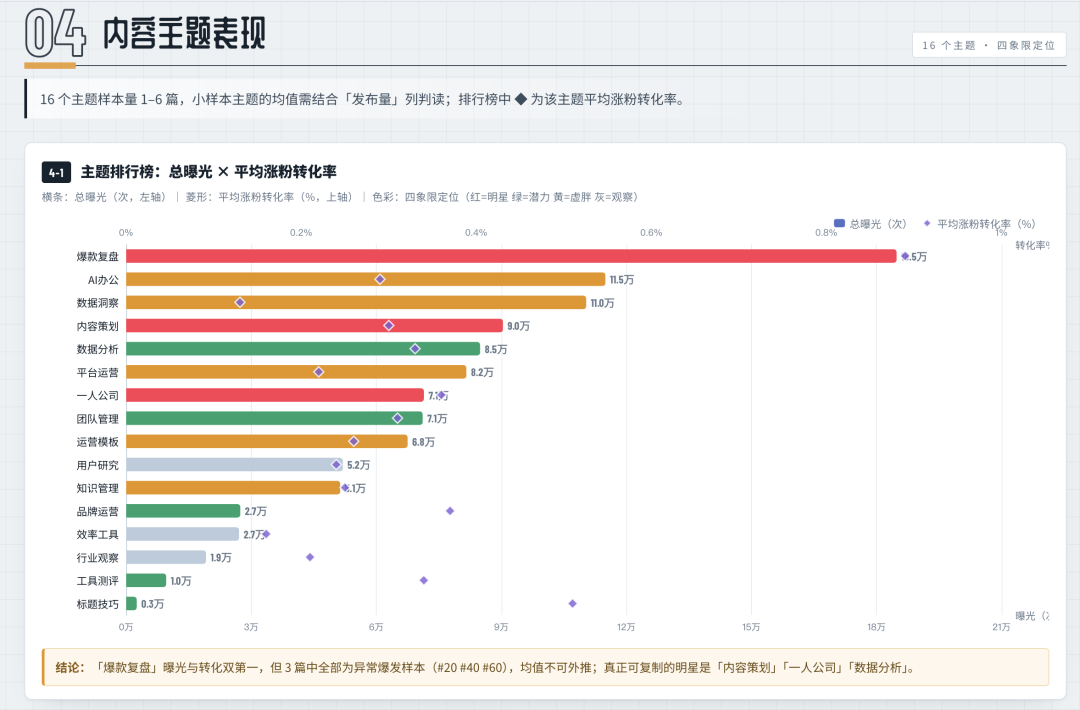Select the diamond marker on 运营模板 row
1080x710 pixels.
pos(353,441)
